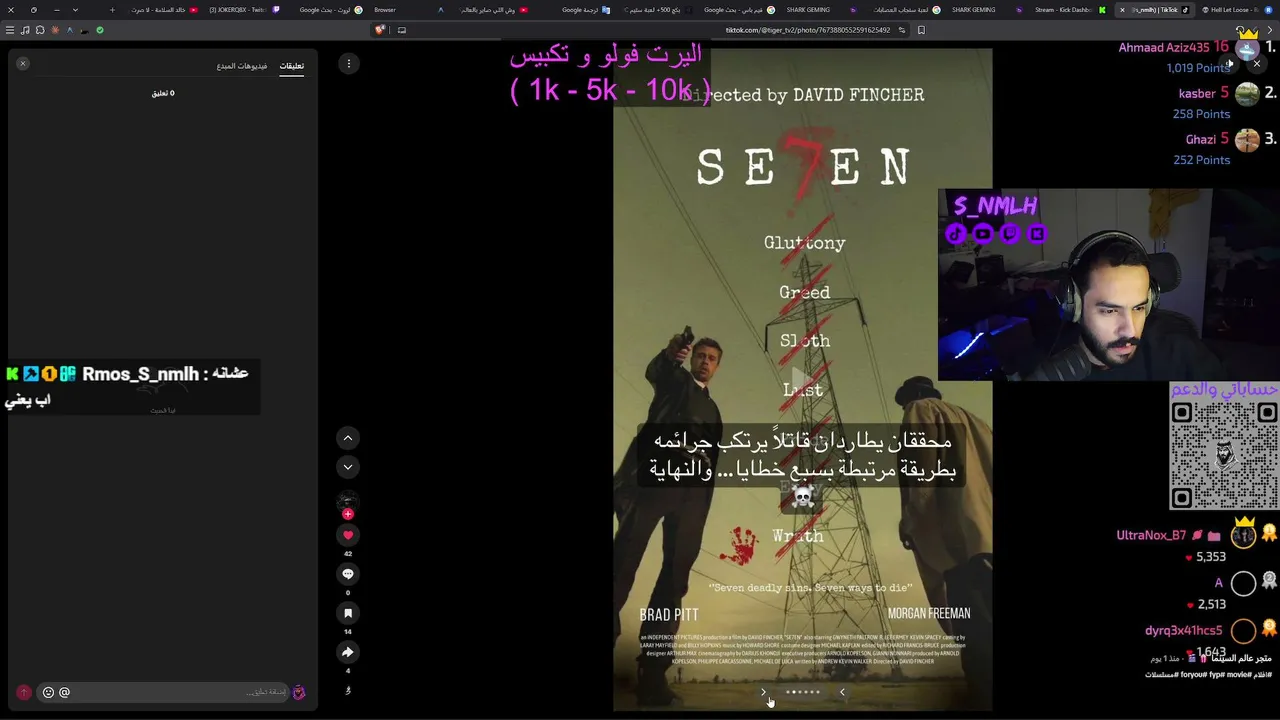This screenshot has height=720, width=1280.
Task: Open the Brave Shields icon in address bar
Action: 380,30
